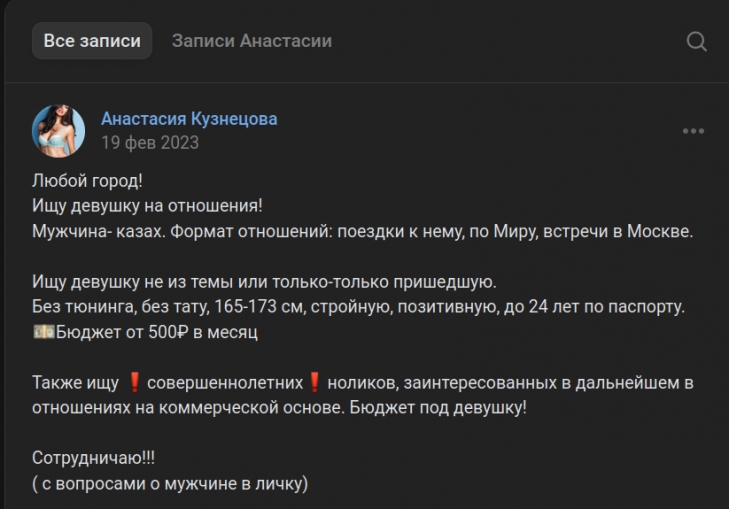This screenshot has height=509, width=729.
Task: Click the post date «19 фев 2023»
Action: [150, 142]
